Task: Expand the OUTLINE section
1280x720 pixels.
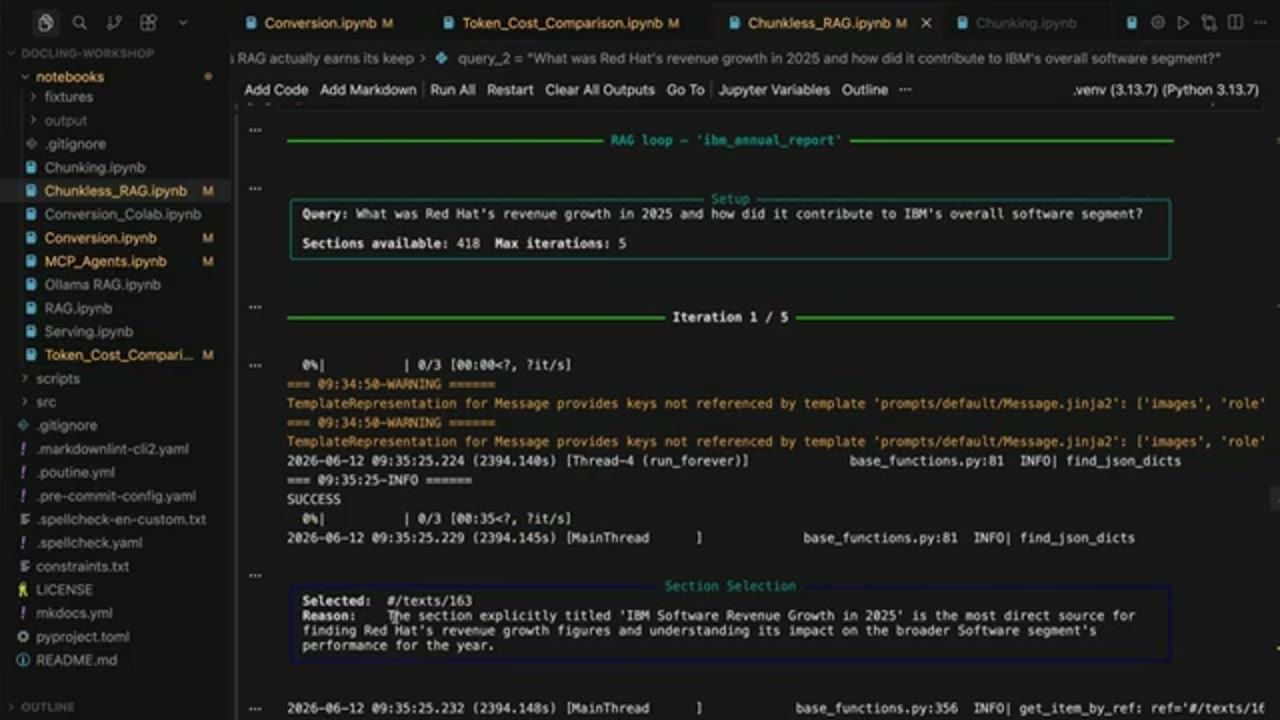Action: pyautogui.click(x=48, y=707)
